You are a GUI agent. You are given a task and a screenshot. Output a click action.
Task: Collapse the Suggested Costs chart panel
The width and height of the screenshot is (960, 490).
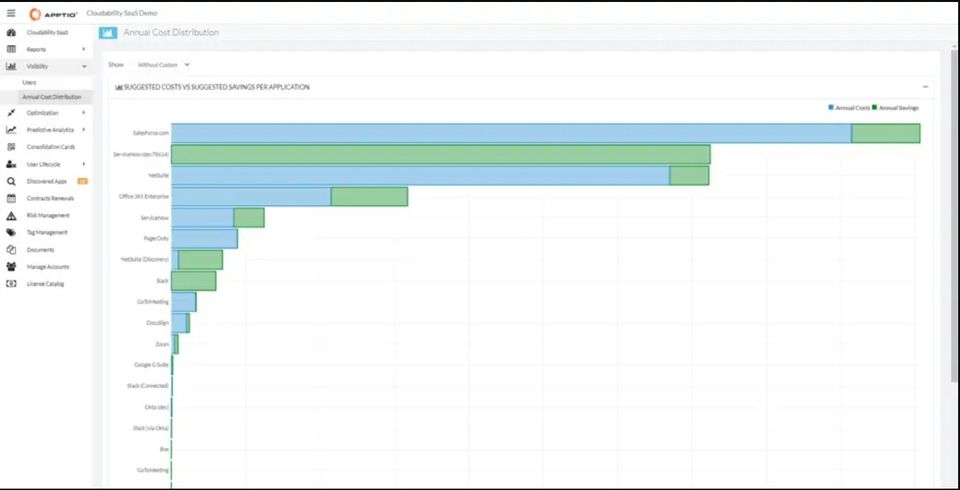coord(925,87)
